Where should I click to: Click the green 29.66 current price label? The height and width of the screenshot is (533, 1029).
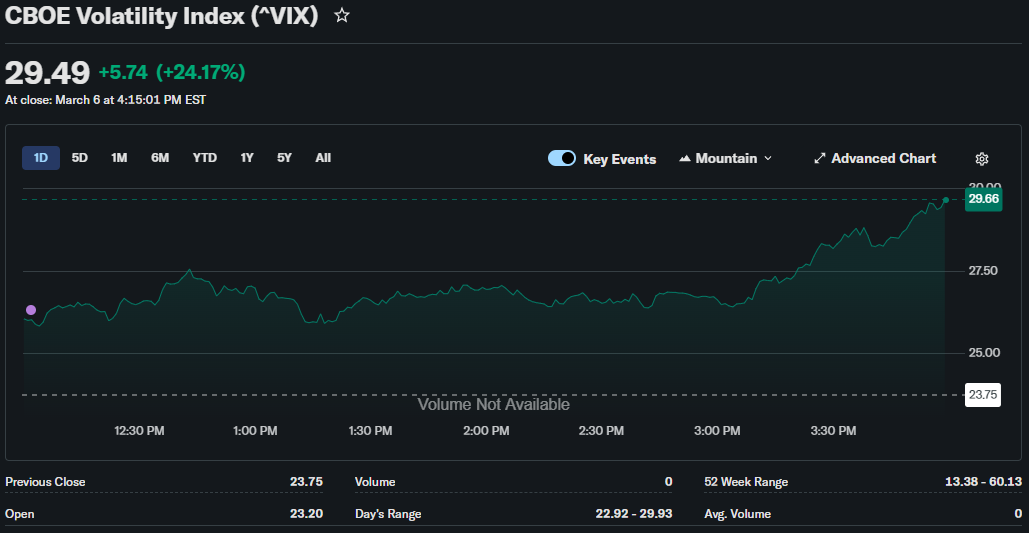983,199
